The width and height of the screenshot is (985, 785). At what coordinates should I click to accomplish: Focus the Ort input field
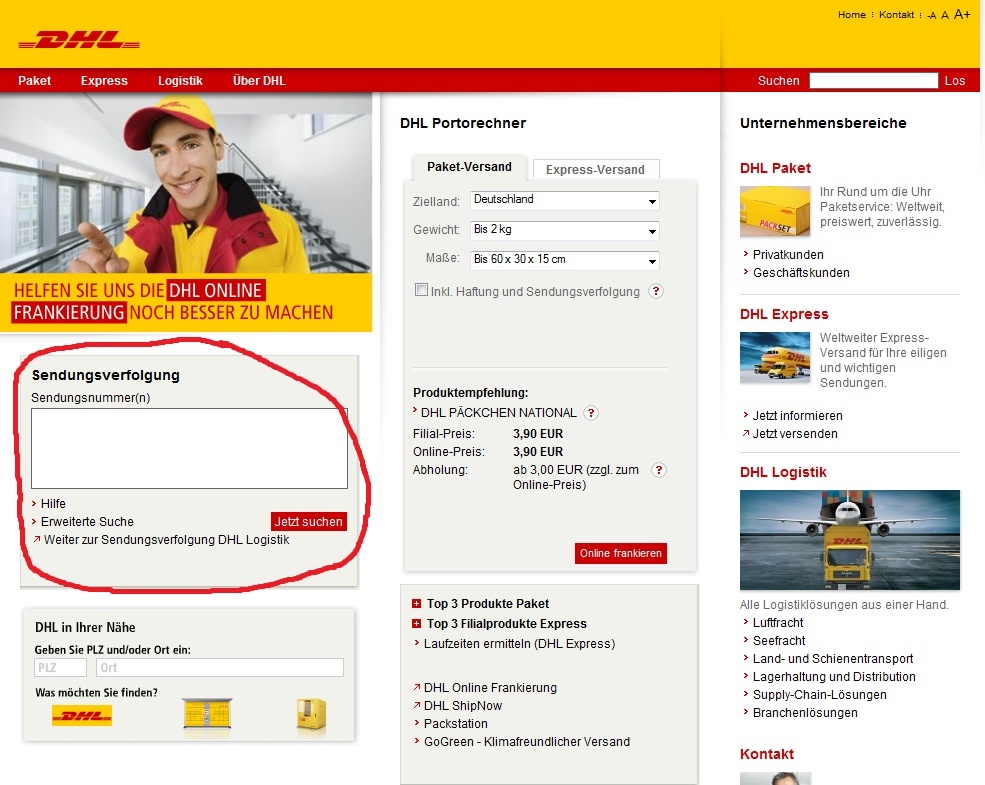[x=220, y=668]
